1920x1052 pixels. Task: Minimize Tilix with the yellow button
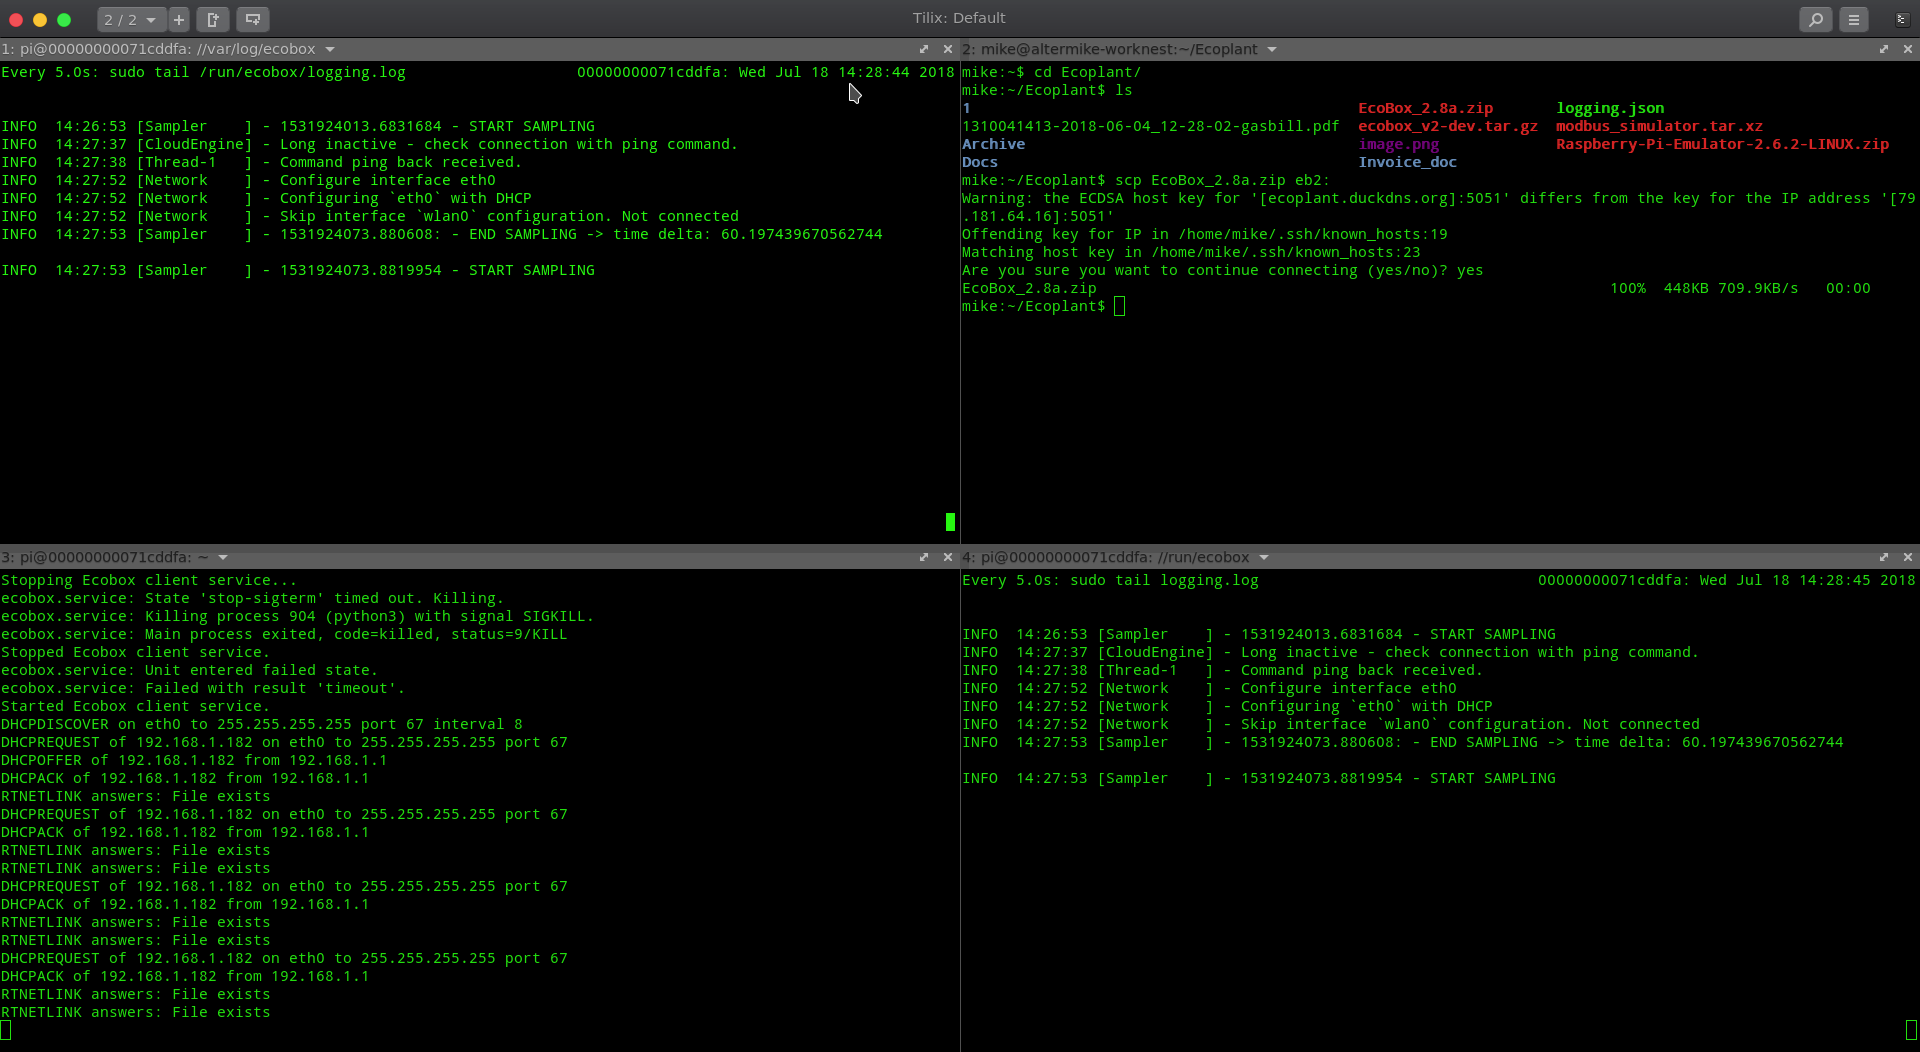pyautogui.click(x=40, y=19)
